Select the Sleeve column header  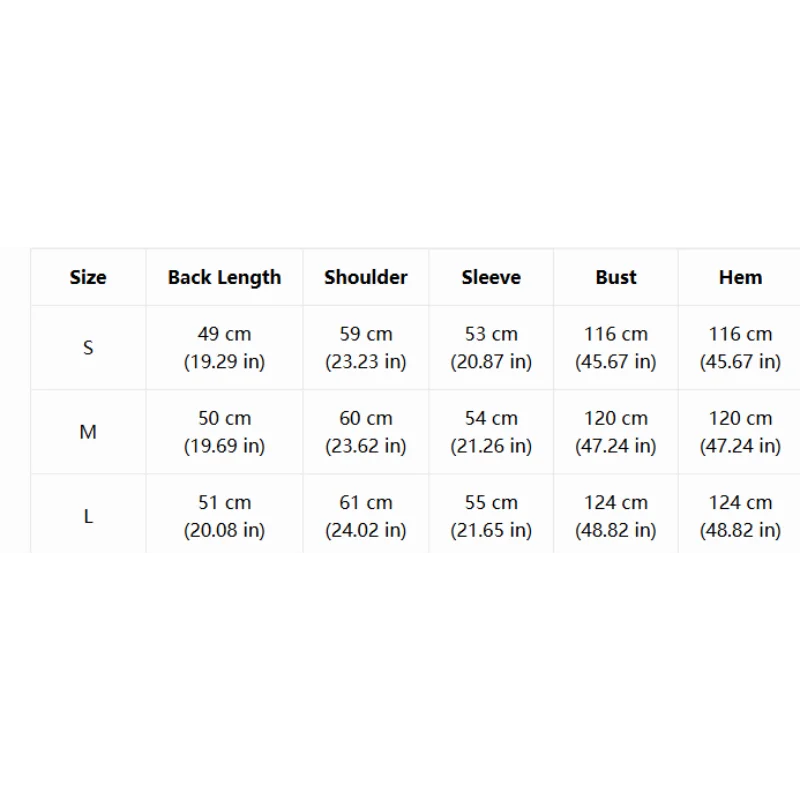pyautogui.click(x=491, y=278)
